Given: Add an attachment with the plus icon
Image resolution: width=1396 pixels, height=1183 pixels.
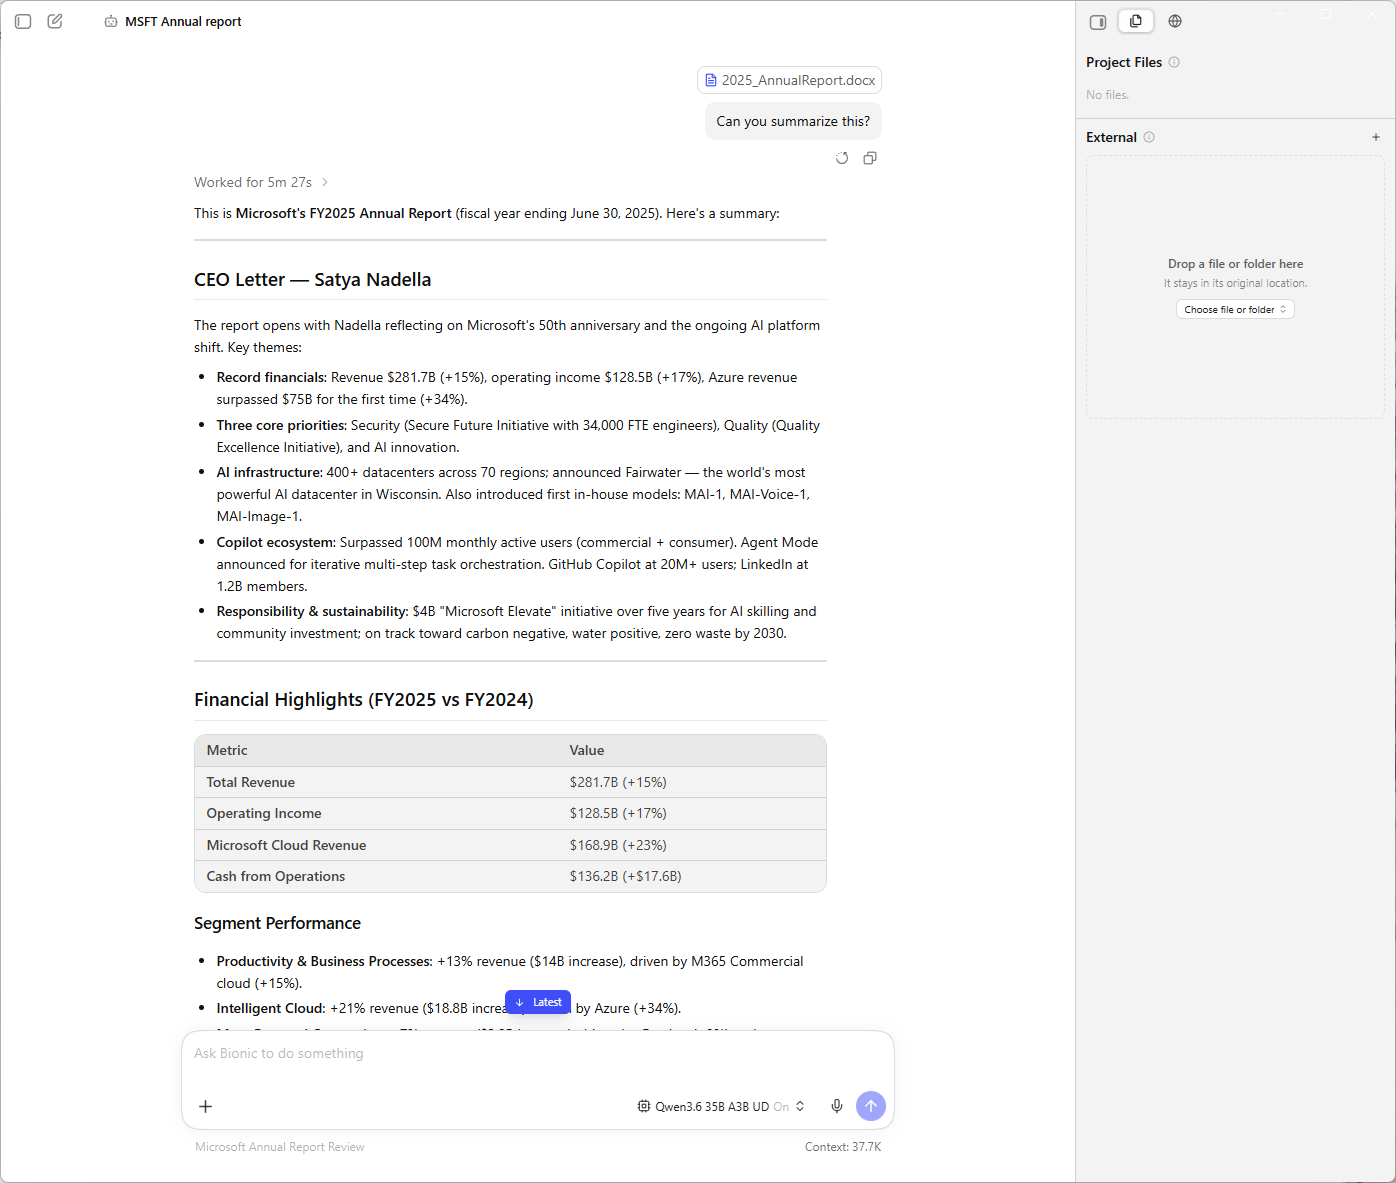Looking at the screenshot, I should (x=205, y=1106).
